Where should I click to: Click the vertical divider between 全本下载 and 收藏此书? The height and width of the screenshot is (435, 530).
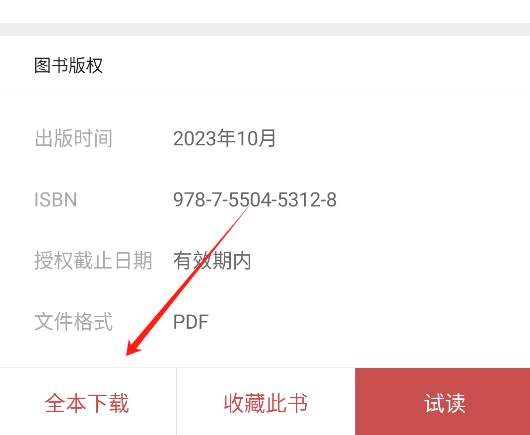pos(176,402)
